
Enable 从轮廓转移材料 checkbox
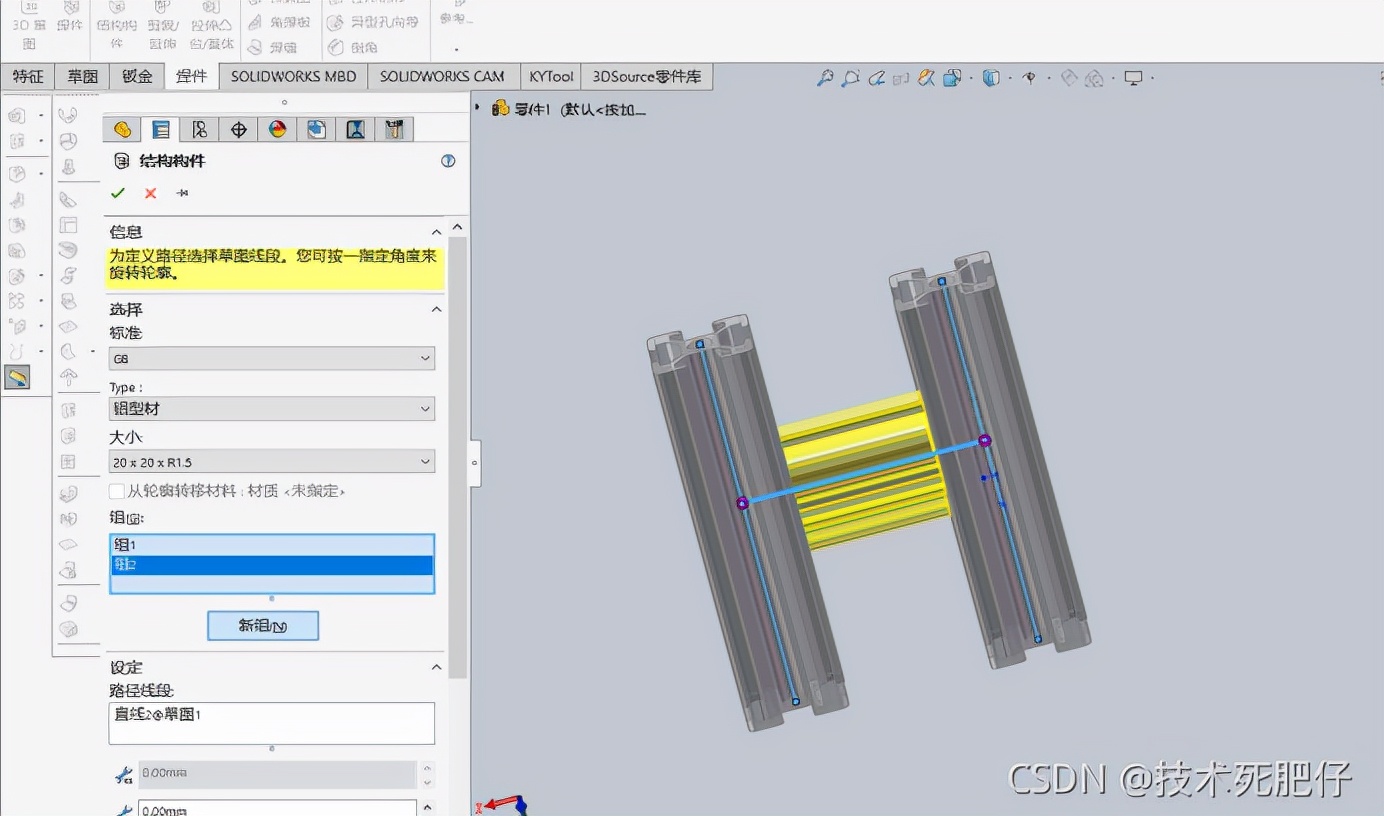coord(116,490)
